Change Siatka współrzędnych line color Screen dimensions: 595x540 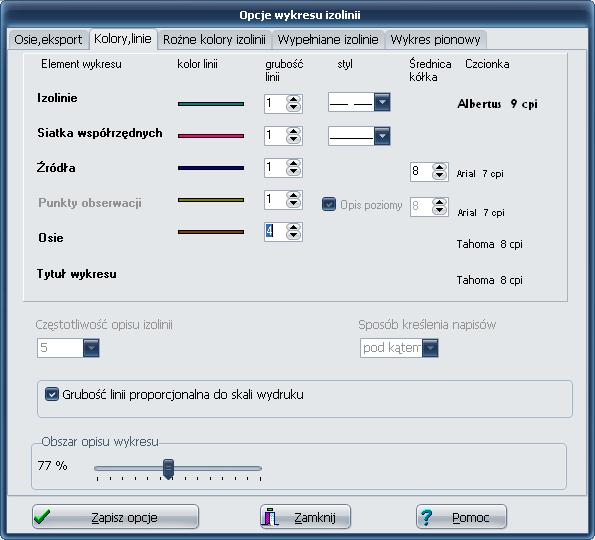click(x=211, y=135)
